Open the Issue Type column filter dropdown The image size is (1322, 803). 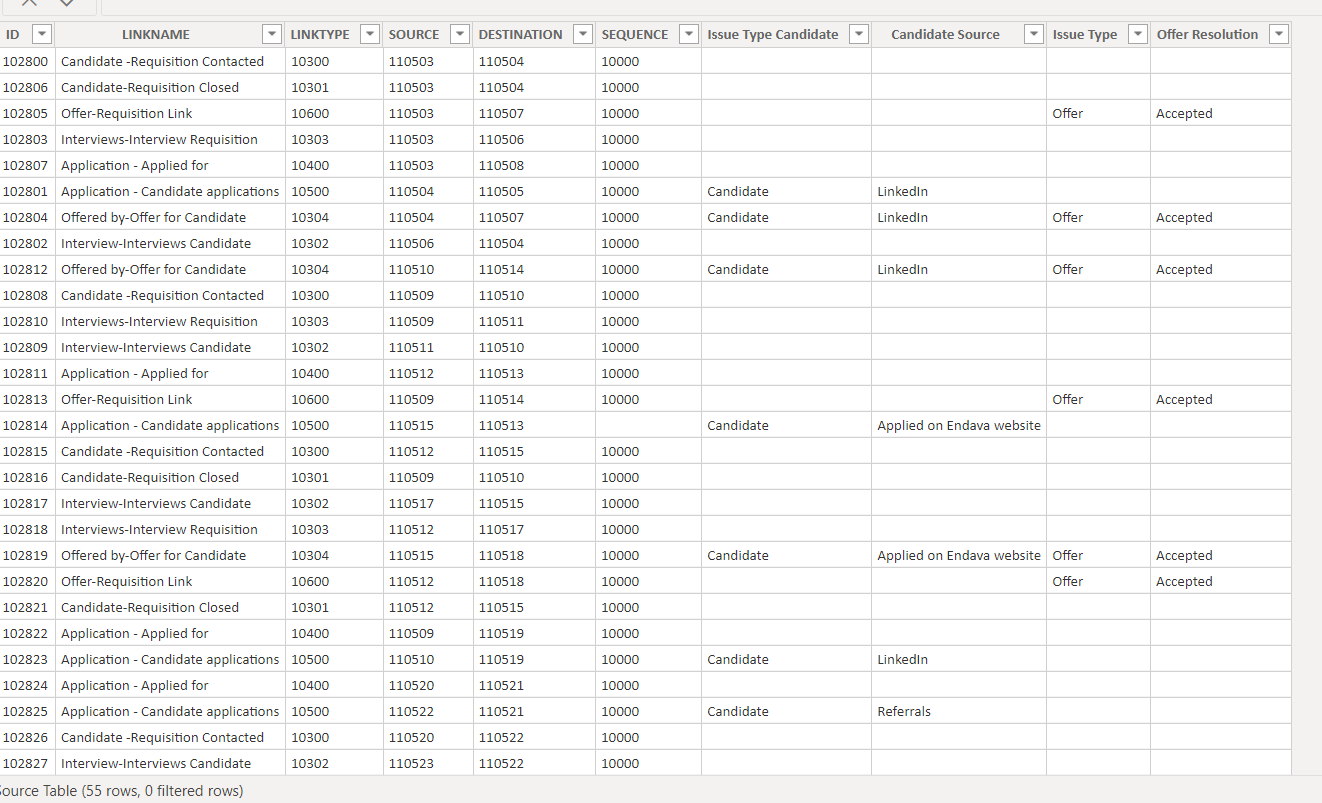click(x=1137, y=34)
